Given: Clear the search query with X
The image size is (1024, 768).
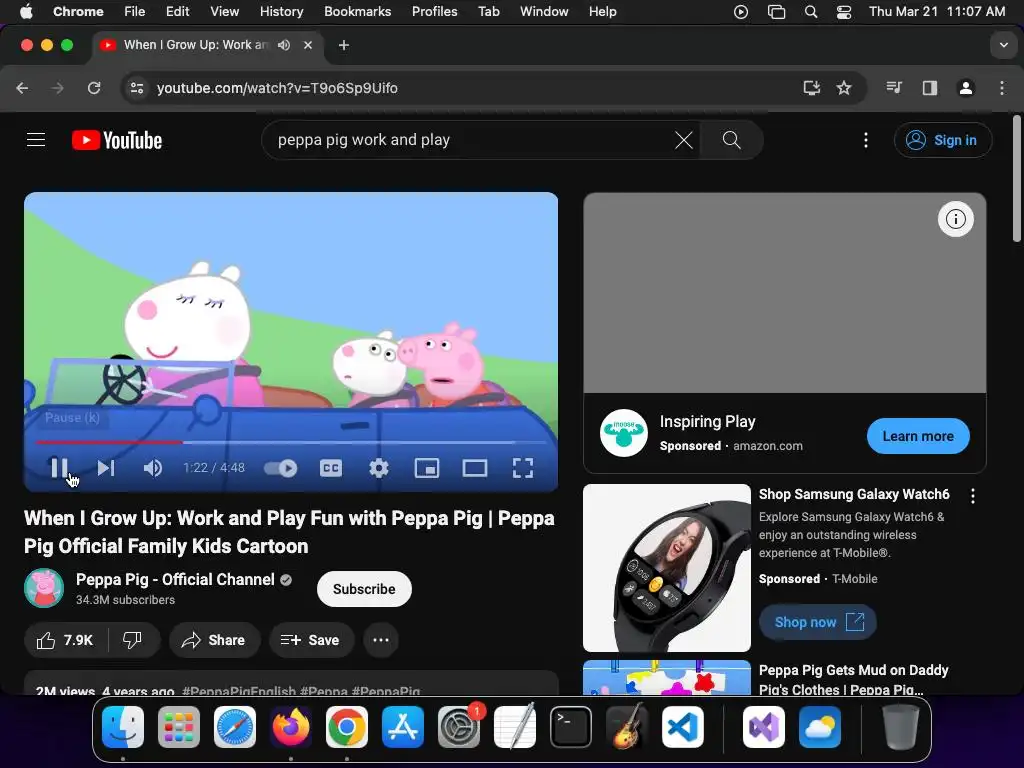Looking at the screenshot, I should 684,140.
